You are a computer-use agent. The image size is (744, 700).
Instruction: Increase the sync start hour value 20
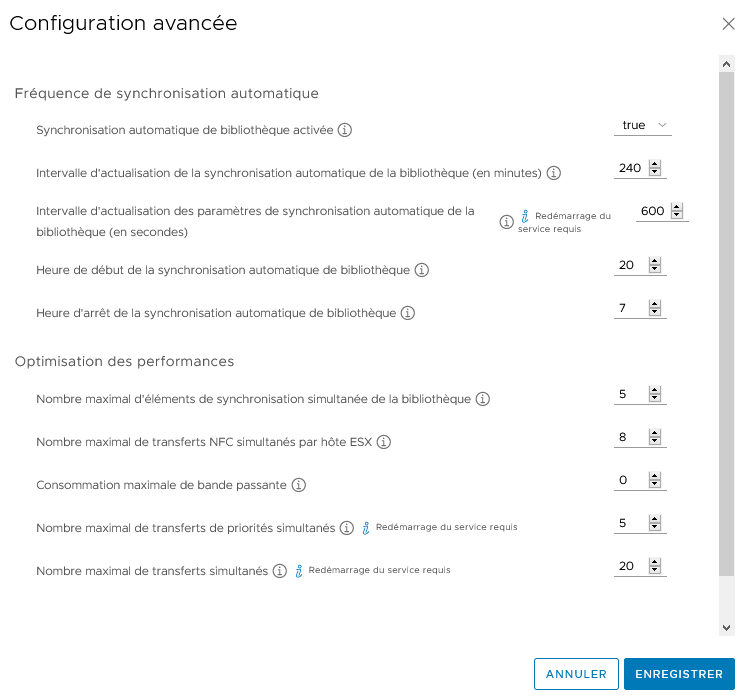click(x=655, y=261)
